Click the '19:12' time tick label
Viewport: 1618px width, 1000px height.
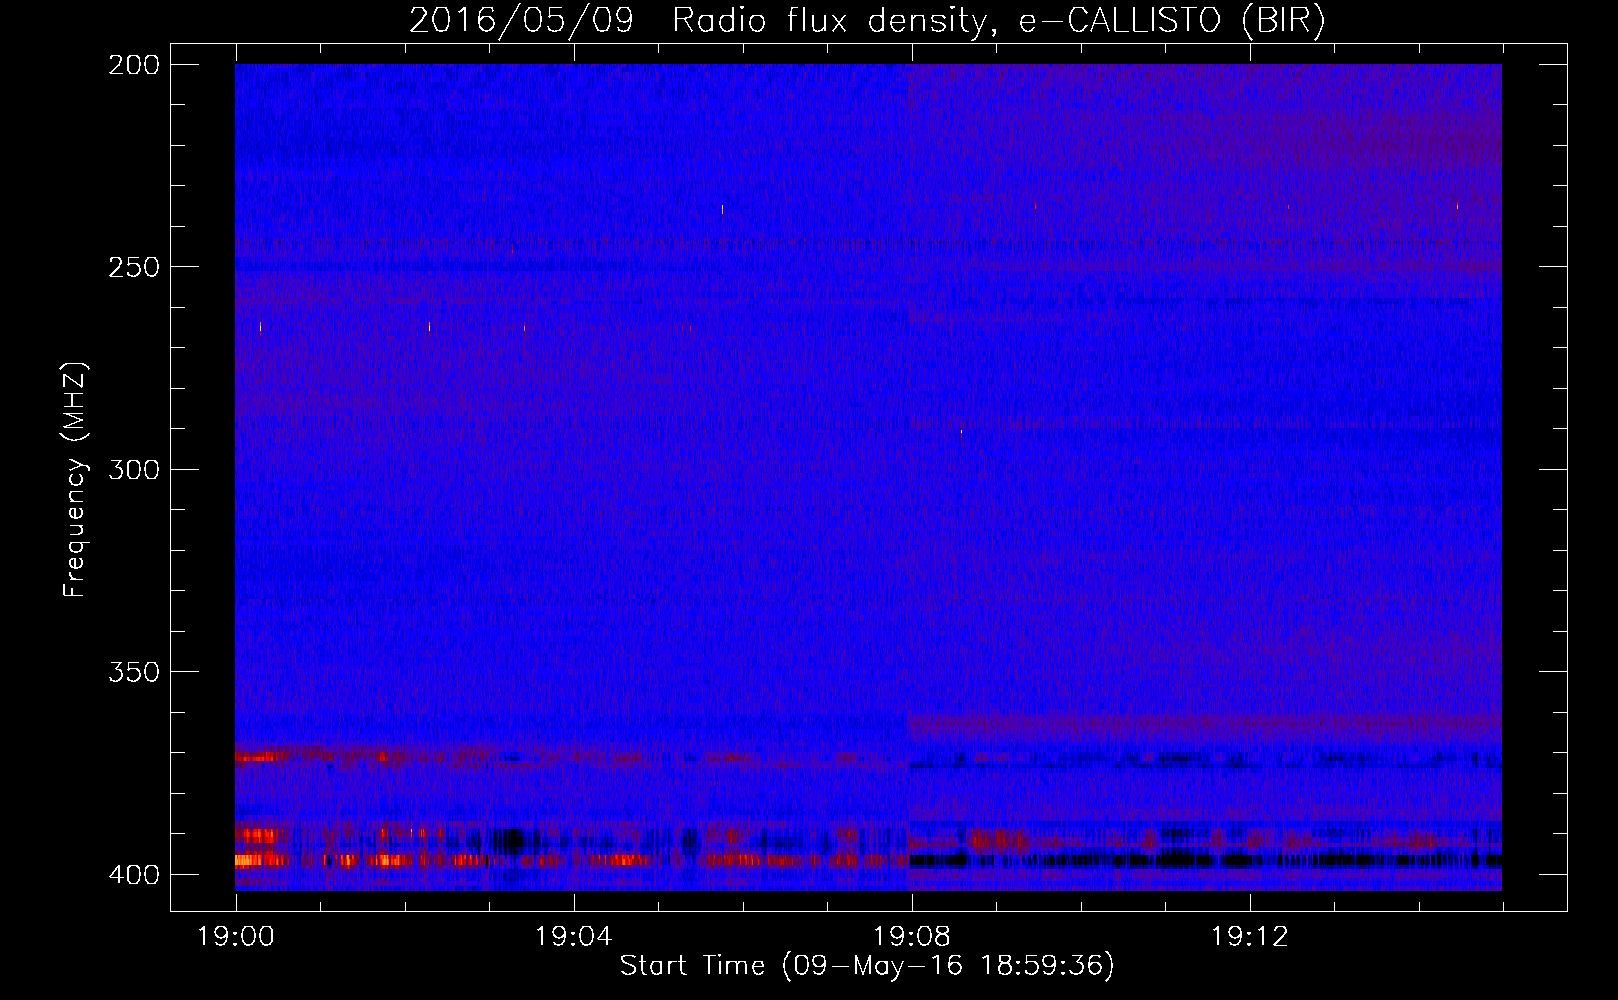coord(1250,937)
